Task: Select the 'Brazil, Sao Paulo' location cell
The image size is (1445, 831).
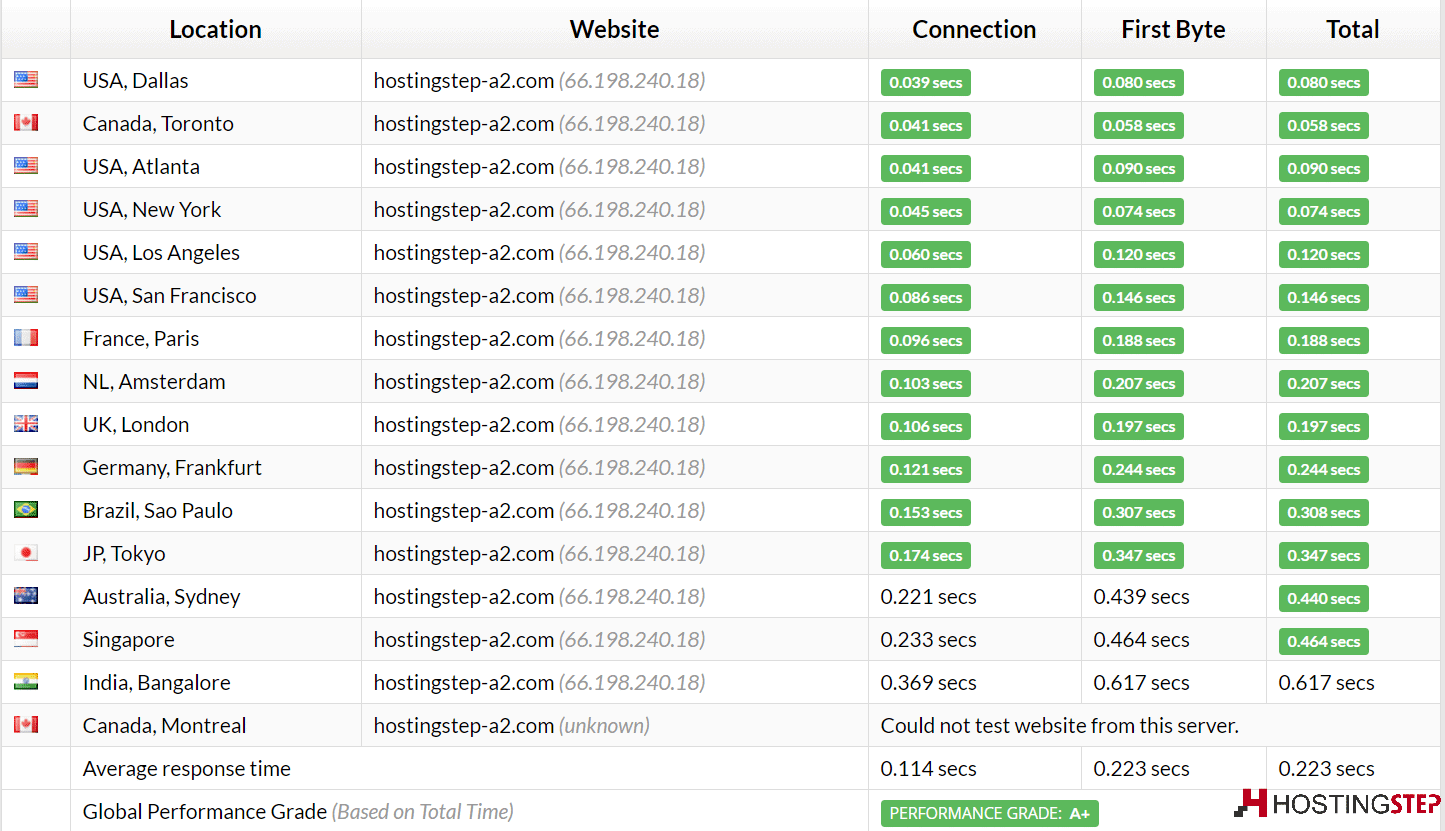Action: tap(216, 510)
